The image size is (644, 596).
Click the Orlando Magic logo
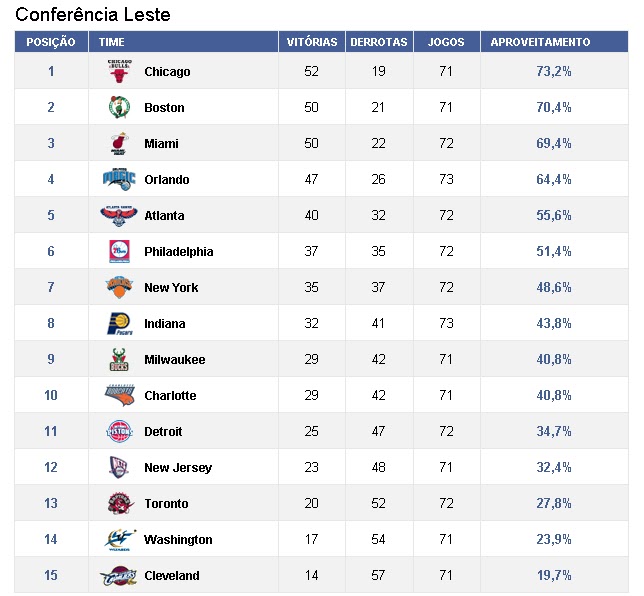[119, 179]
